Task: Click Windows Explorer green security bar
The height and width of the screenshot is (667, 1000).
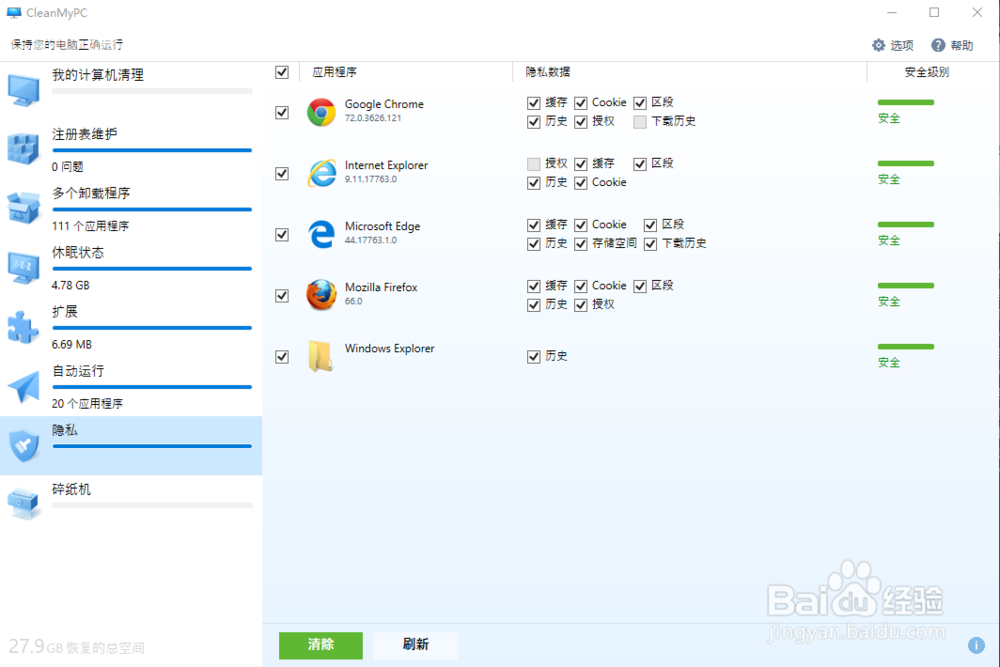Action: (906, 346)
